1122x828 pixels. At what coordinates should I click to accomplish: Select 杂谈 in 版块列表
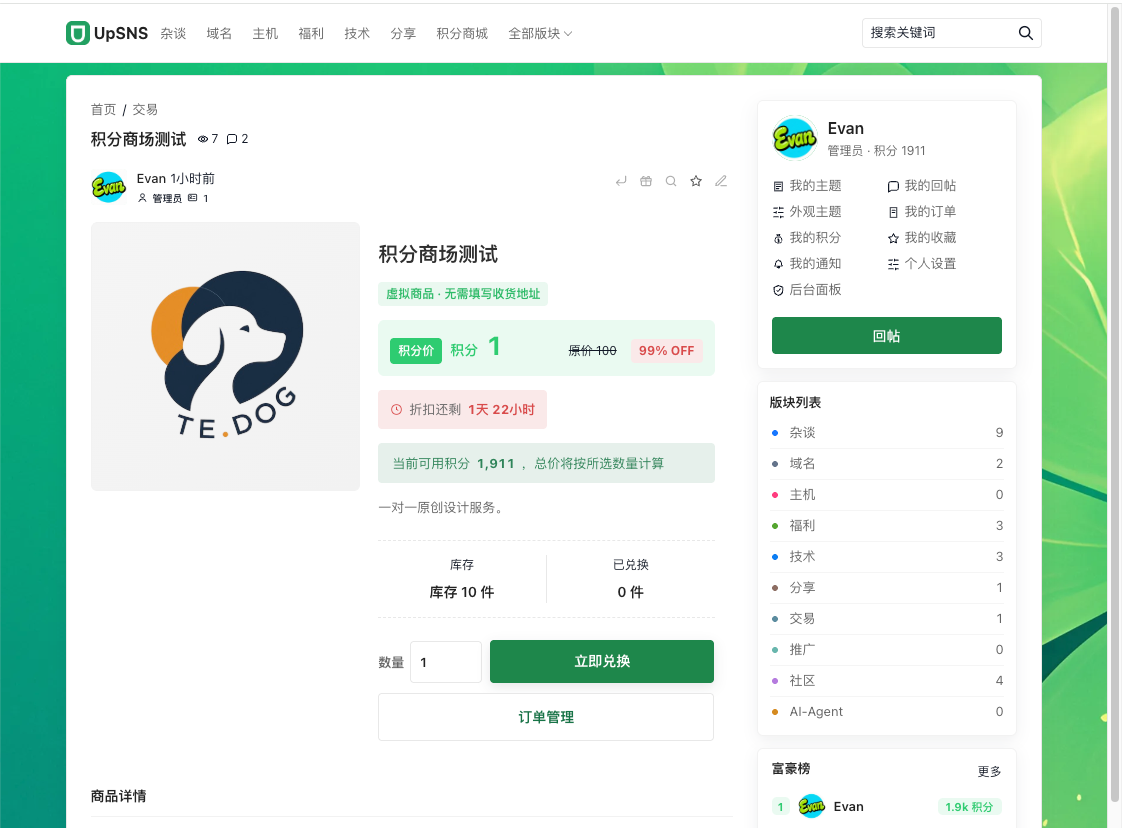pos(887,432)
